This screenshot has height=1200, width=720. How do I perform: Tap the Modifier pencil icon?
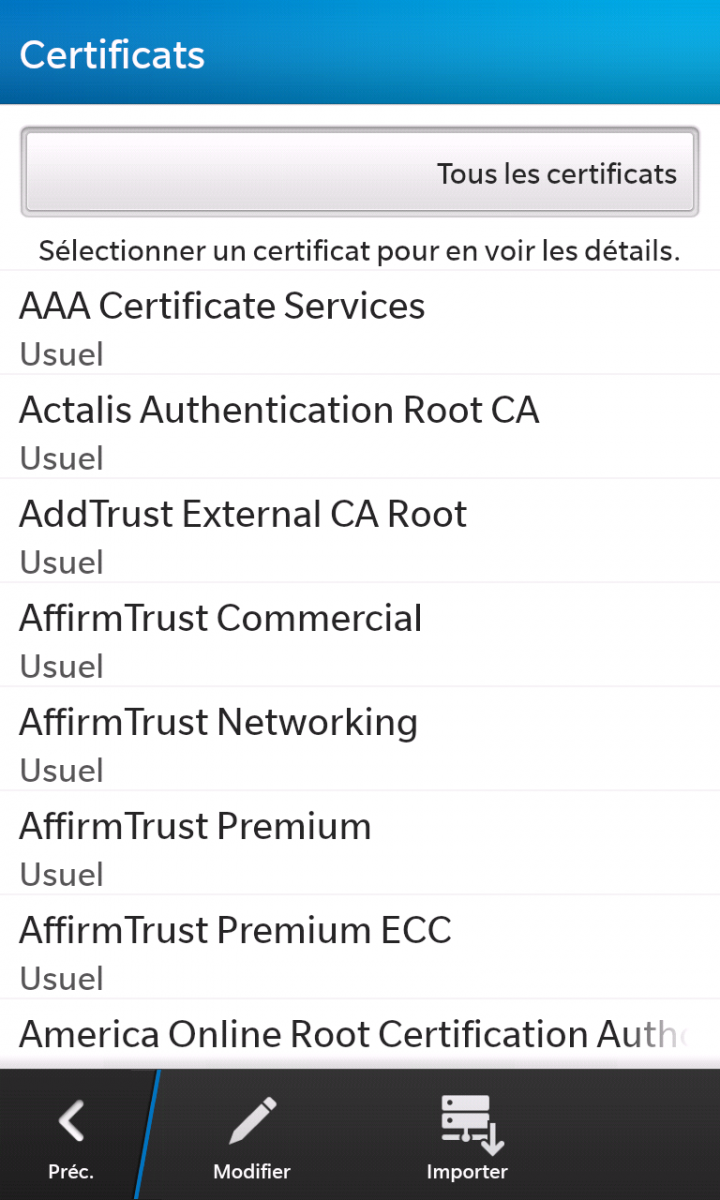[x=252, y=1121]
